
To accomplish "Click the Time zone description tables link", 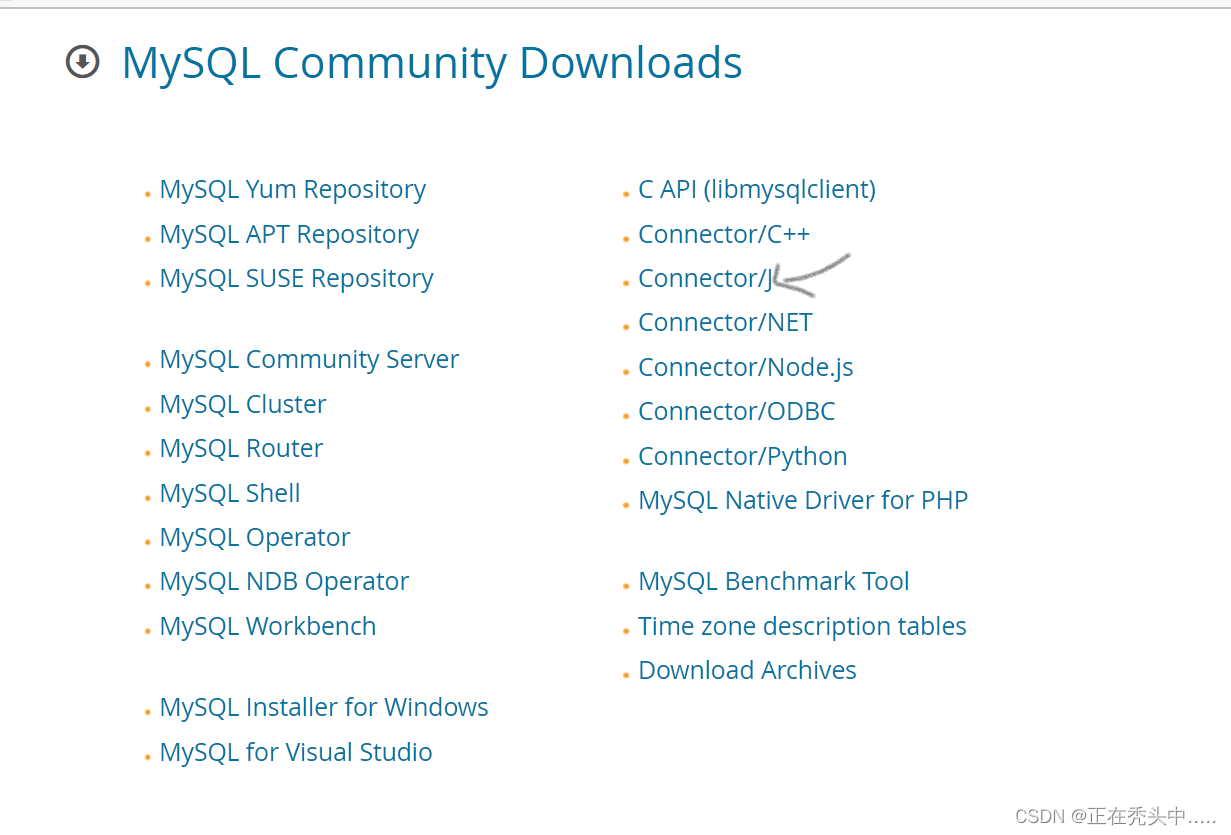I will [x=802, y=626].
